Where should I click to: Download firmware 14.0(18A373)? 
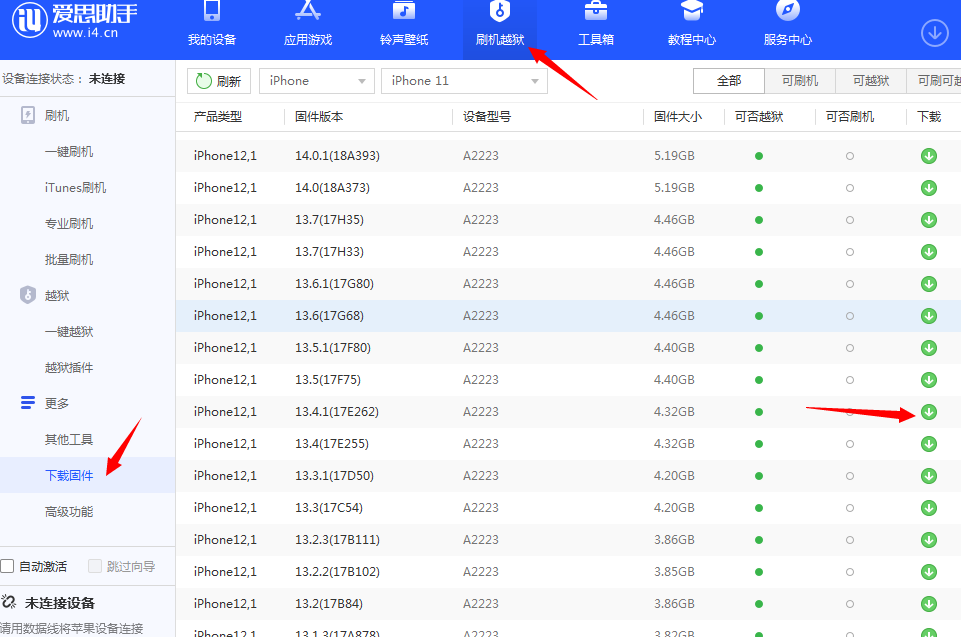click(929, 188)
